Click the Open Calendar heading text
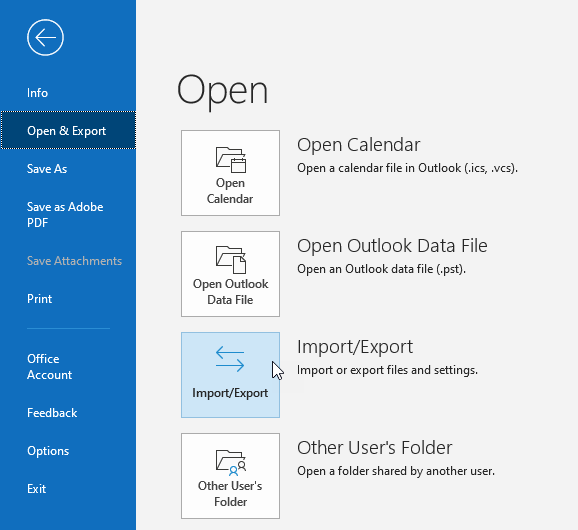Screen dimensions: 578x530 359,144
